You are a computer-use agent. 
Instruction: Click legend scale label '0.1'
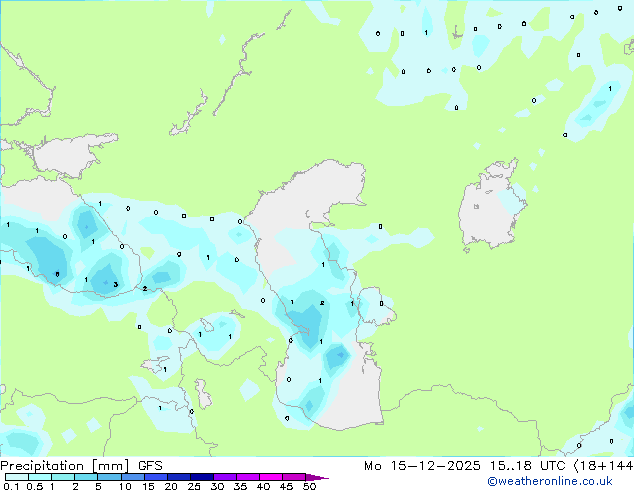tap(11, 486)
